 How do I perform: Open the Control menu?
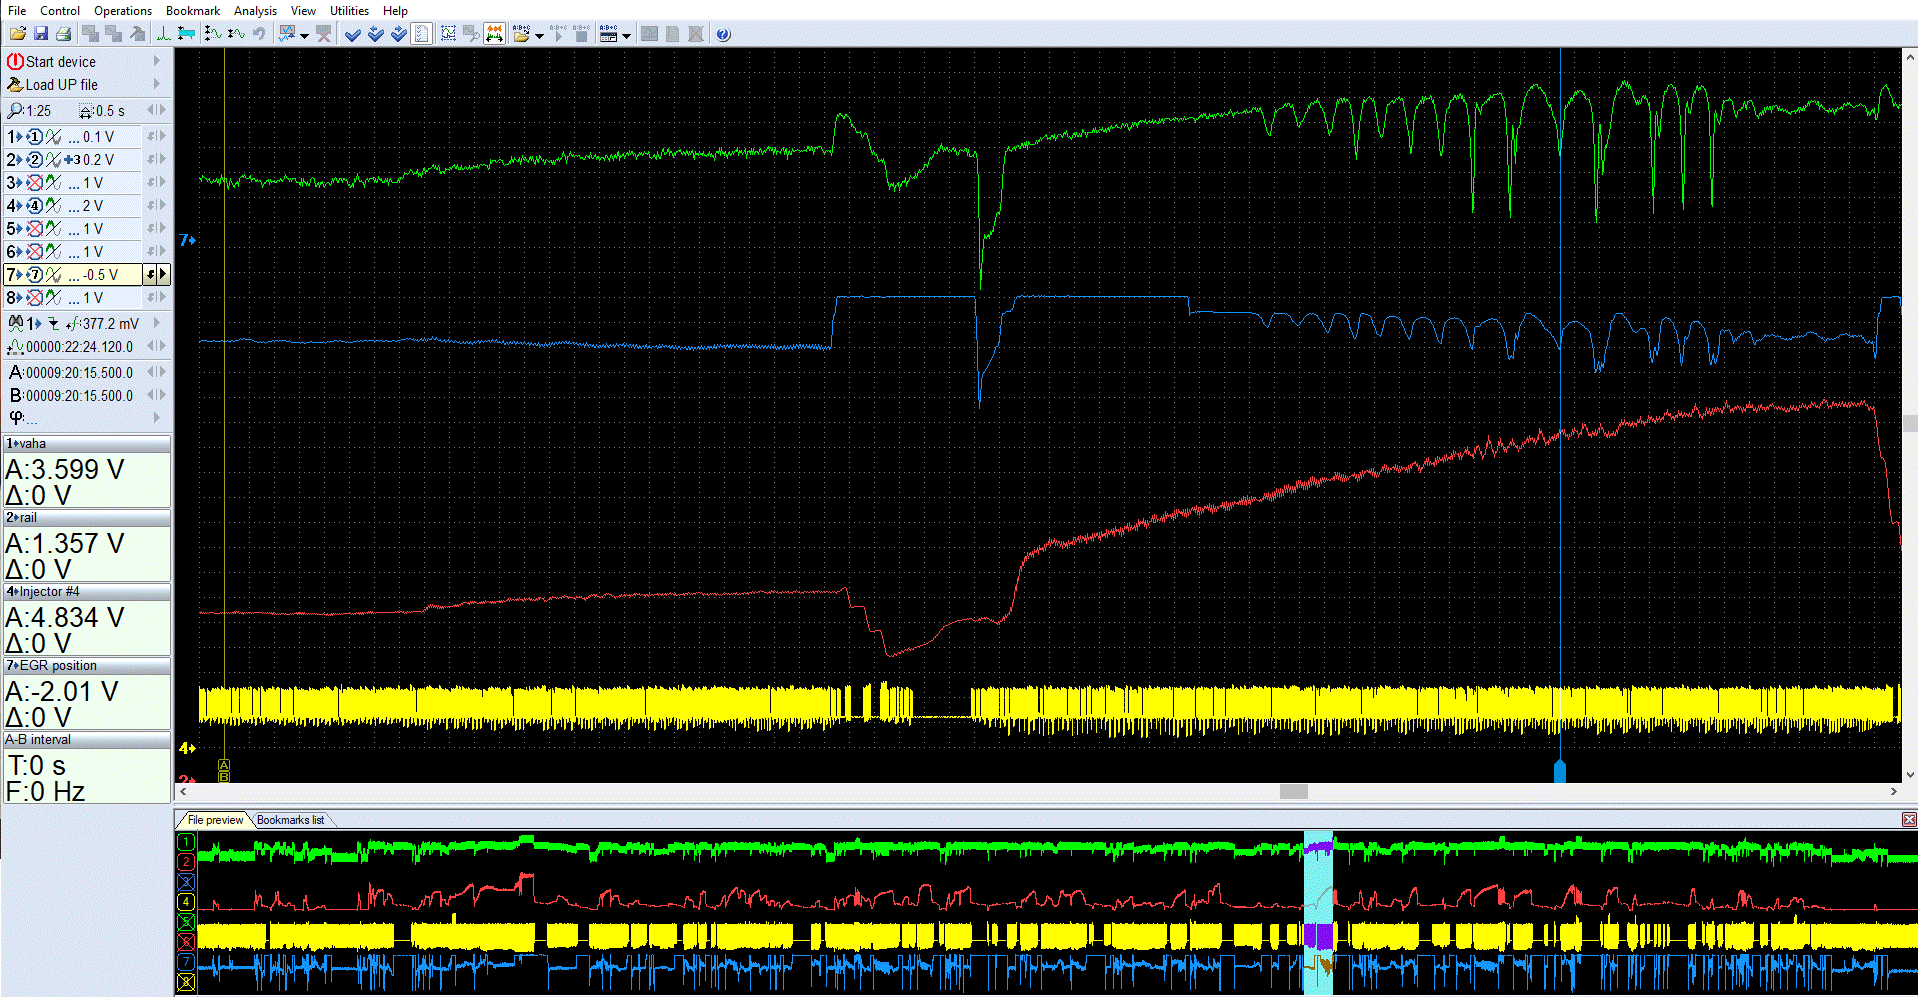[x=60, y=10]
